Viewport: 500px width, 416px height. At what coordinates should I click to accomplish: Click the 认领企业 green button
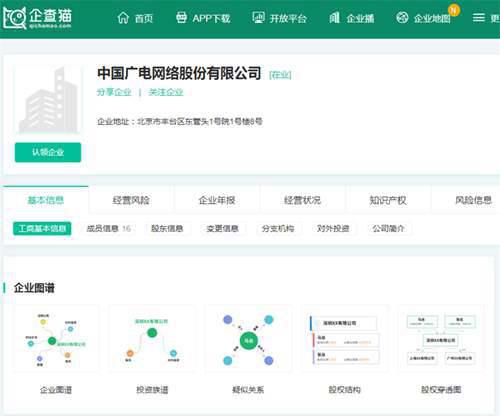(x=48, y=152)
